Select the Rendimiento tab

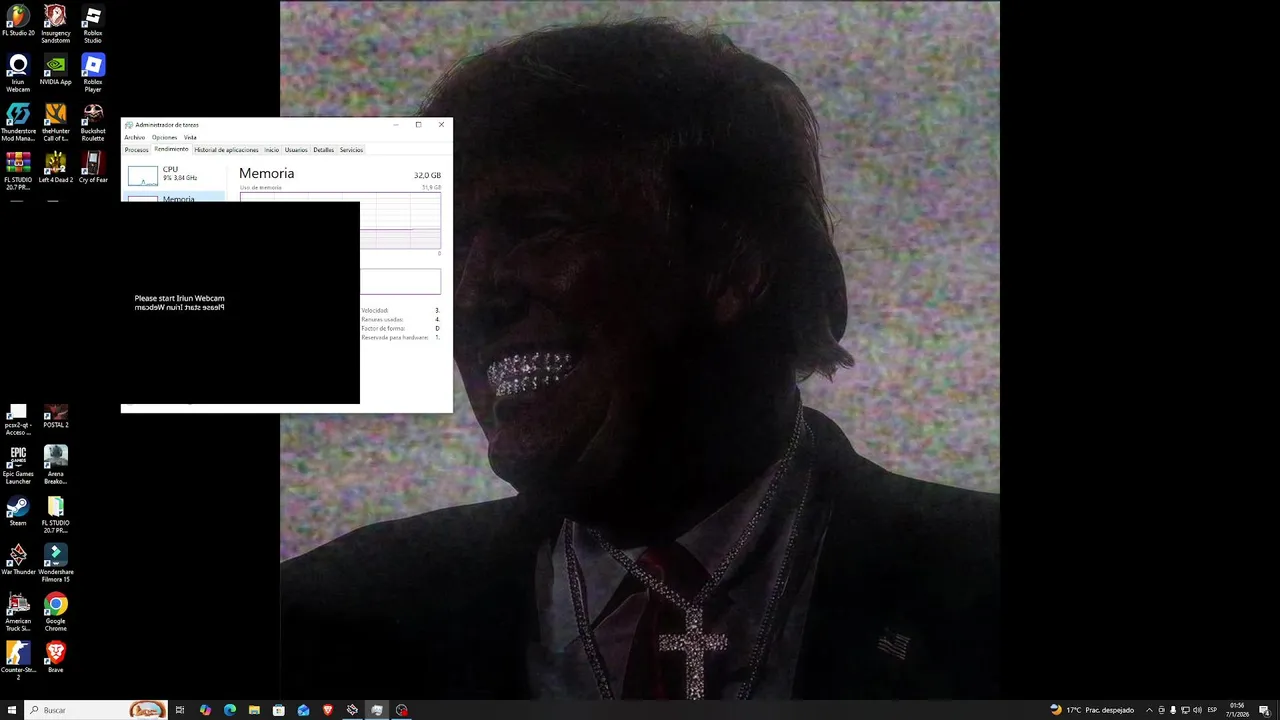coord(172,150)
